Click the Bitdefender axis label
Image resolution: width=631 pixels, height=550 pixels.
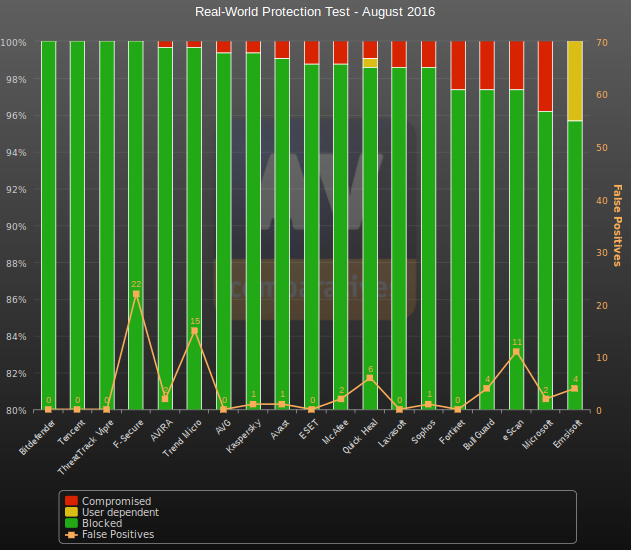tap(37, 437)
